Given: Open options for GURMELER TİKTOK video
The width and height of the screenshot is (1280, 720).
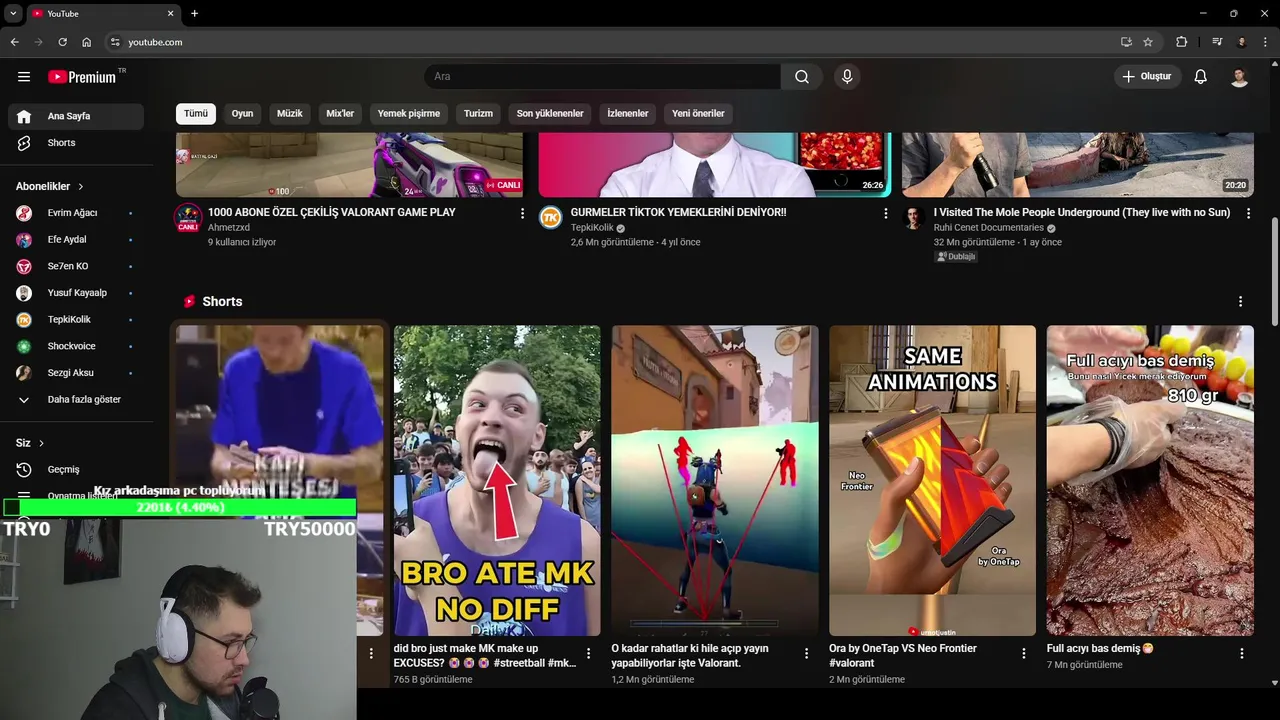Looking at the screenshot, I should [x=885, y=213].
